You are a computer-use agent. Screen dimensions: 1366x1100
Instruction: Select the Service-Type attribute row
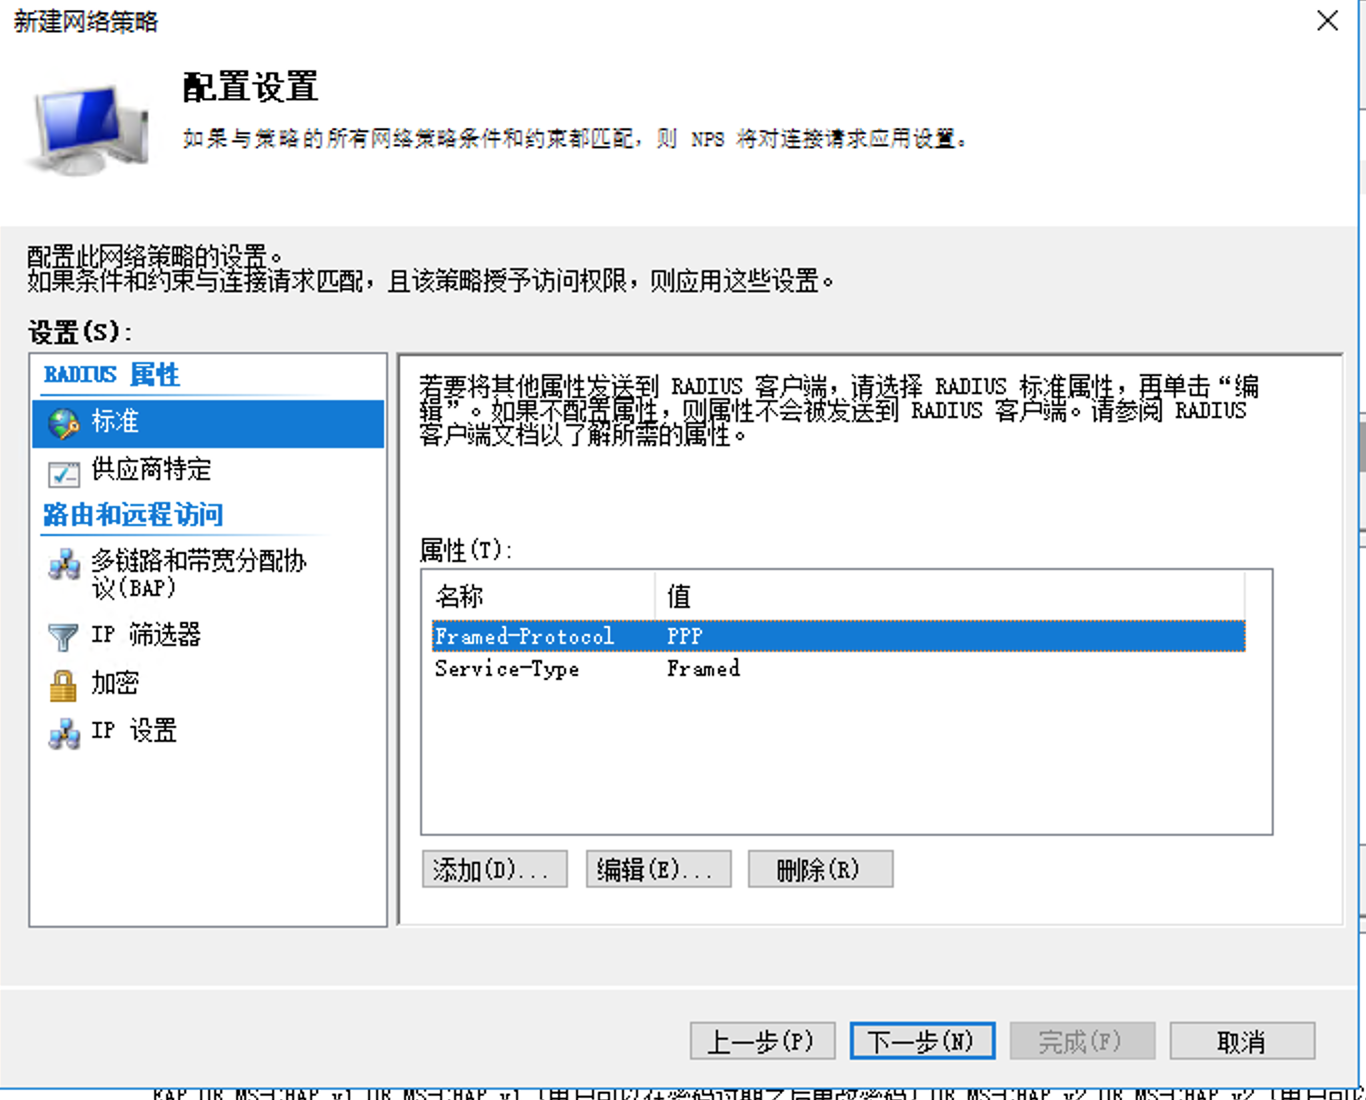838,668
